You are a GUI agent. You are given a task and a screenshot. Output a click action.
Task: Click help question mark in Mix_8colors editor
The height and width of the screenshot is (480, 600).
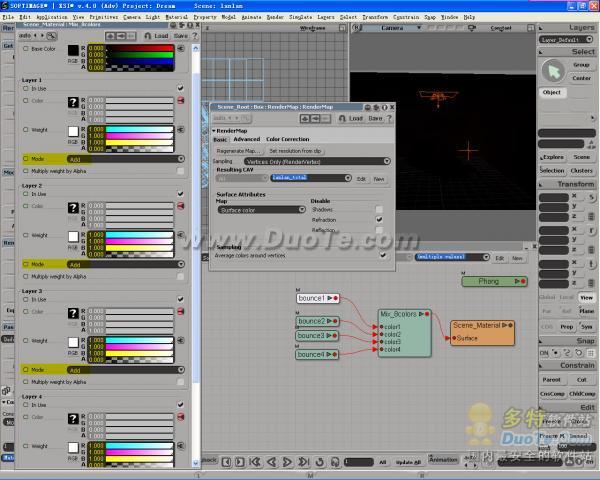pyautogui.click(x=195, y=36)
